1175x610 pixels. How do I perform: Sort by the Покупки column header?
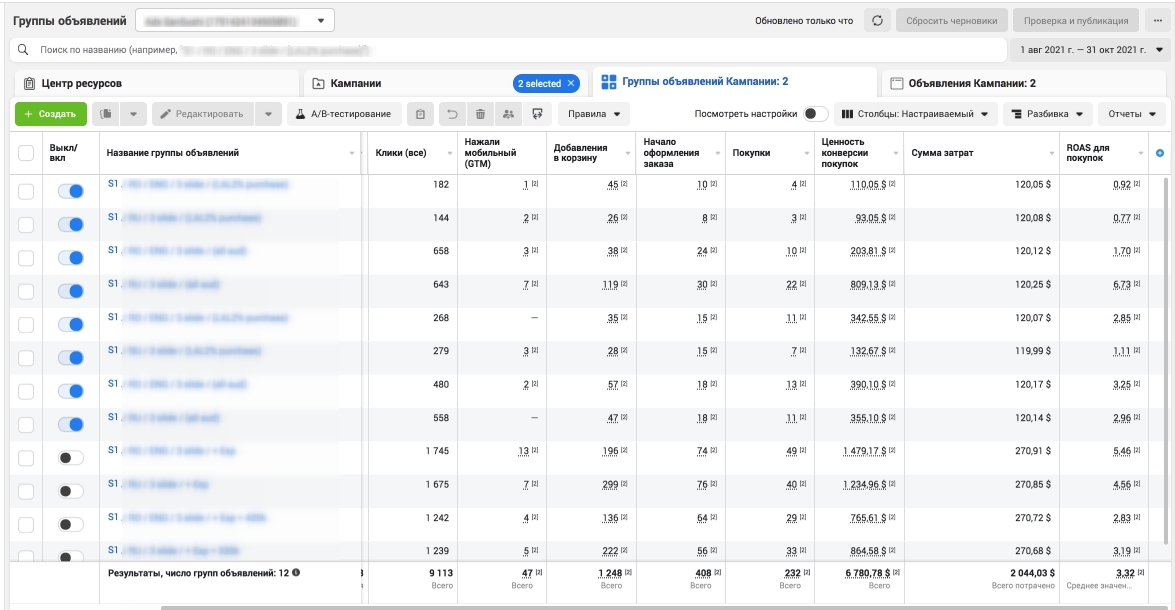click(x=752, y=153)
